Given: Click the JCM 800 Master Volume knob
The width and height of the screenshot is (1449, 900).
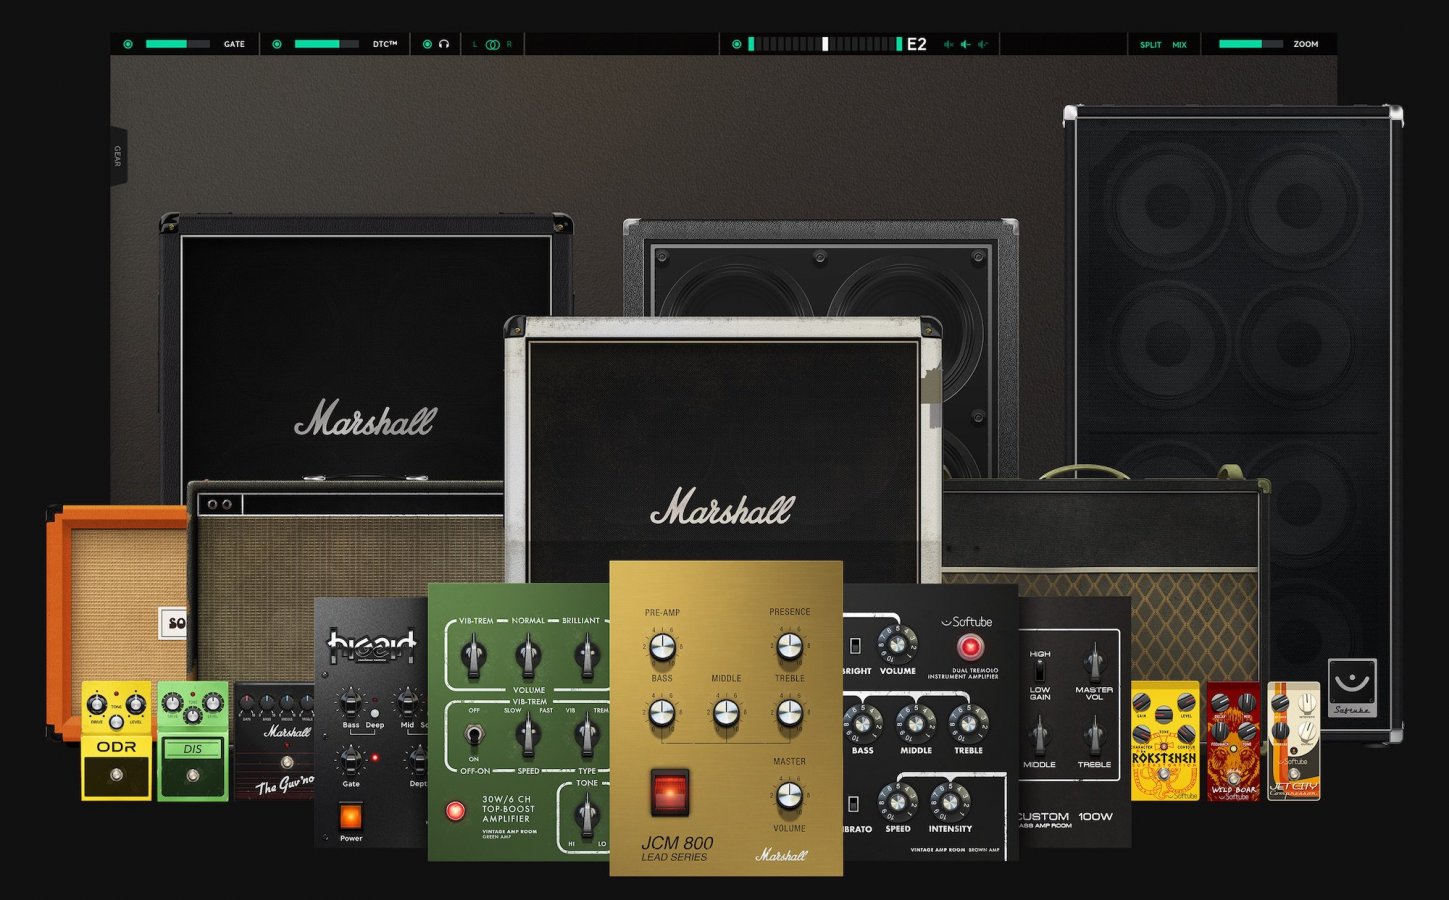Looking at the screenshot, I should click(789, 796).
